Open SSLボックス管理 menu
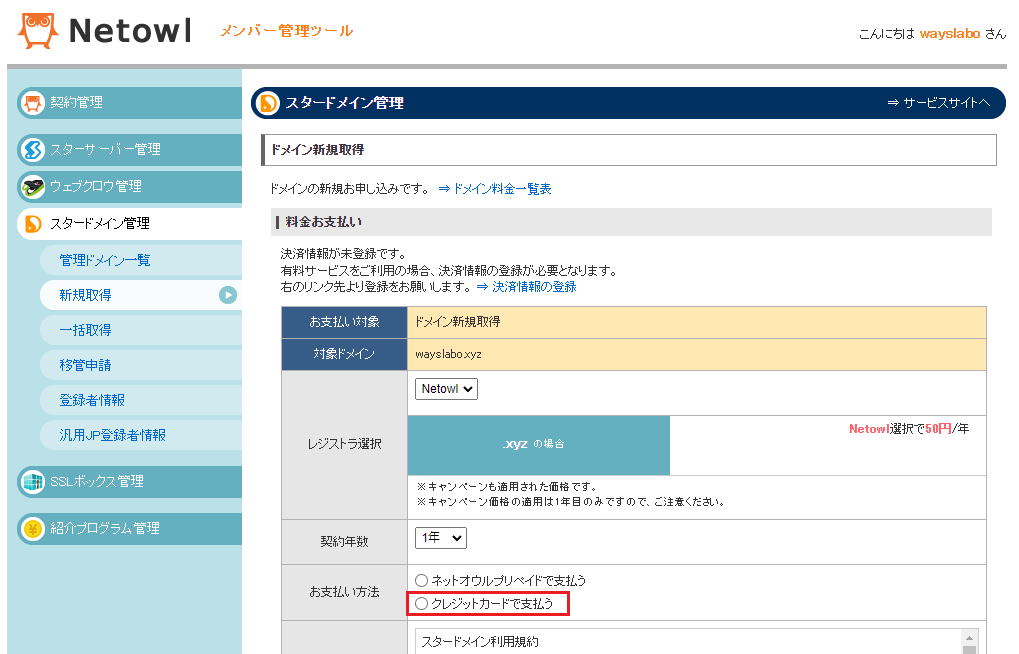Viewport: 1019px width, 654px height. coord(129,482)
